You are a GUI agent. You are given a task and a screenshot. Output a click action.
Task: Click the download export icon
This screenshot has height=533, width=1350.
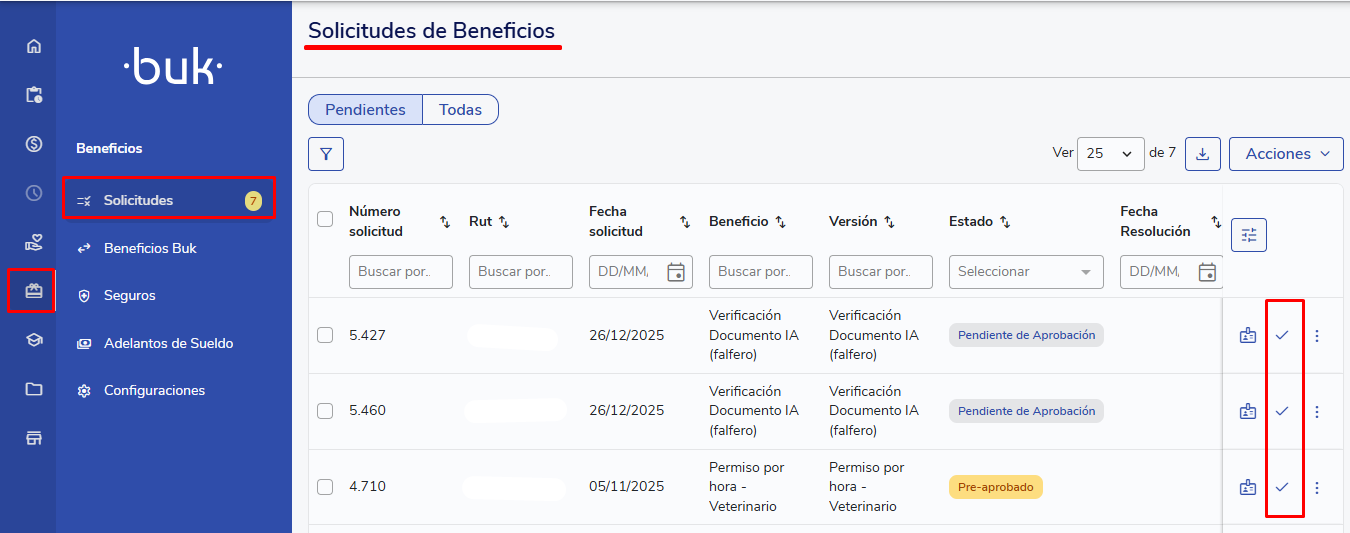(x=1202, y=154)
